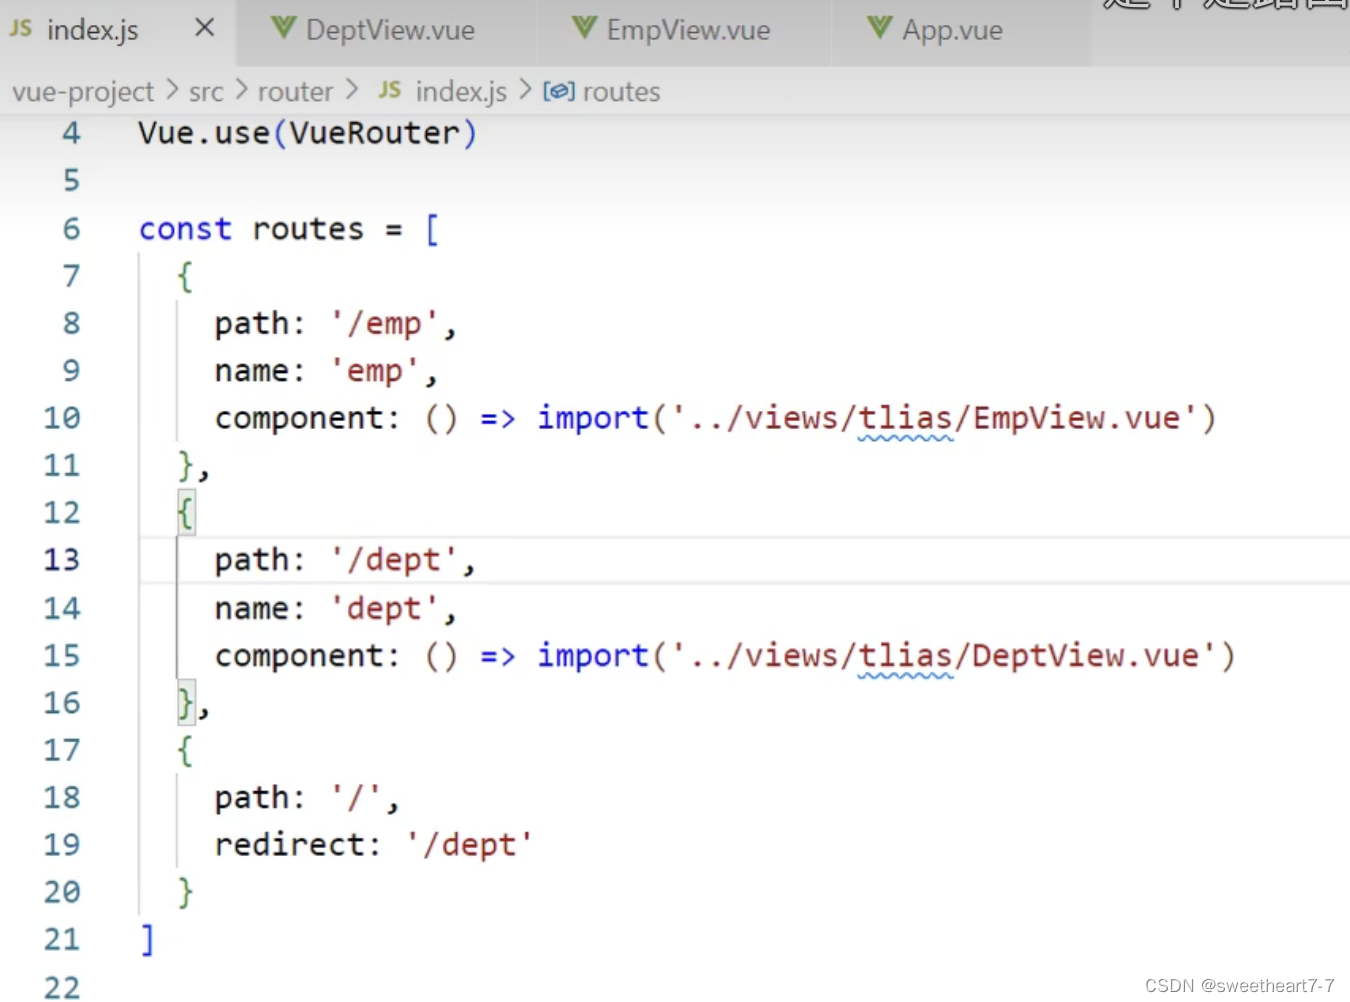This screenshot has height=1002, width=1350.
Task: Open vue-project in the breadcrumb
Action: pos(83,92)
